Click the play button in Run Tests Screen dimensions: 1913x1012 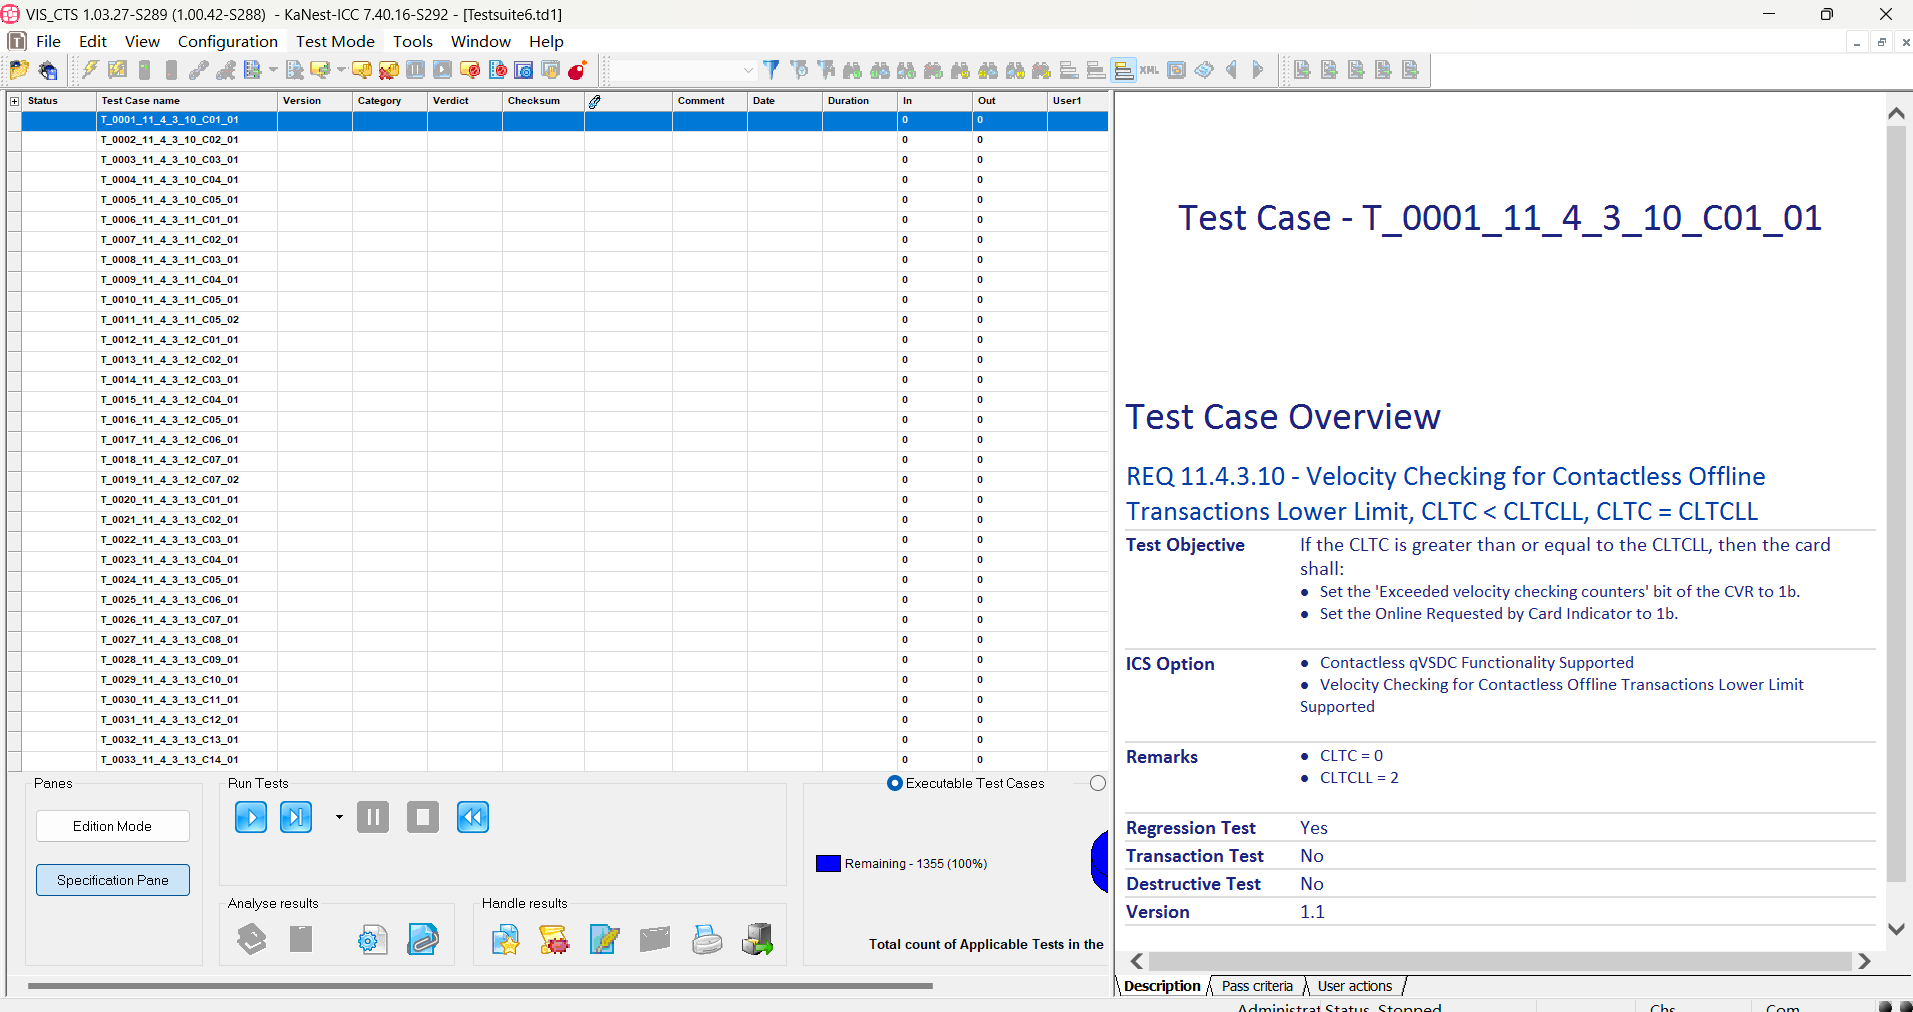point(250,817)
